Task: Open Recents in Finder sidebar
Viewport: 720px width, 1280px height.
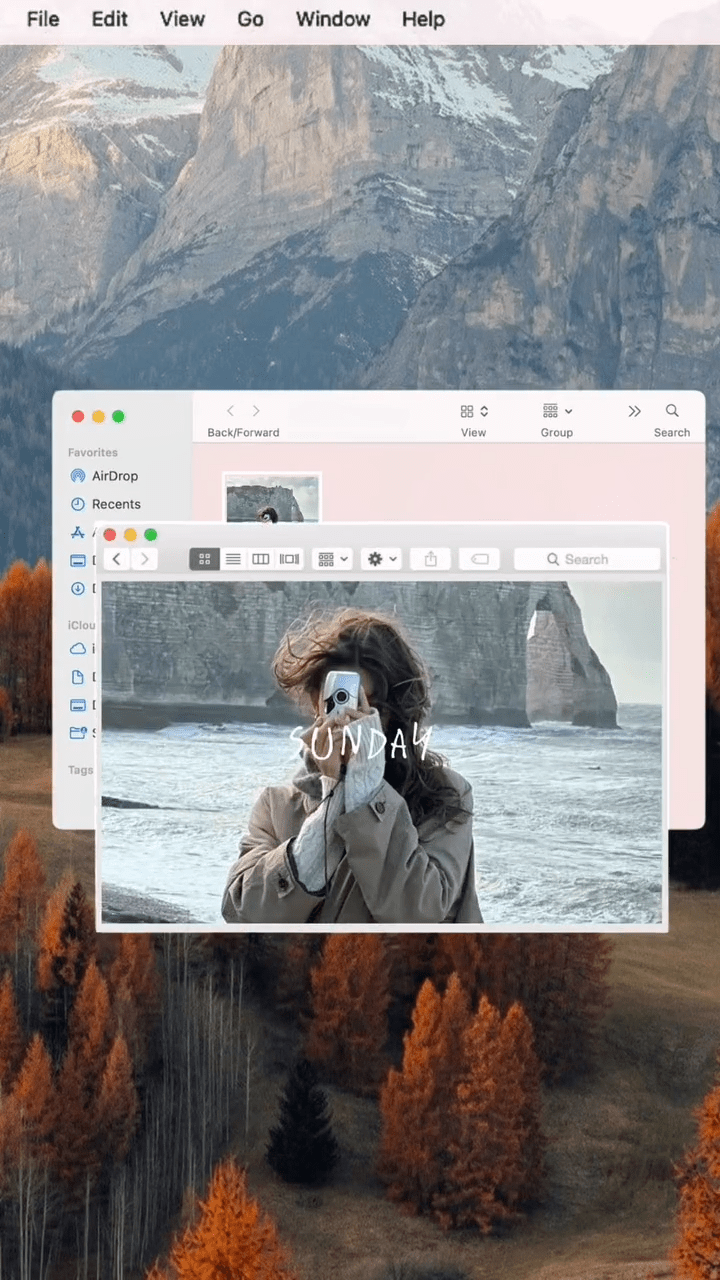Action: pyautogui.click(x=116, y=504)
